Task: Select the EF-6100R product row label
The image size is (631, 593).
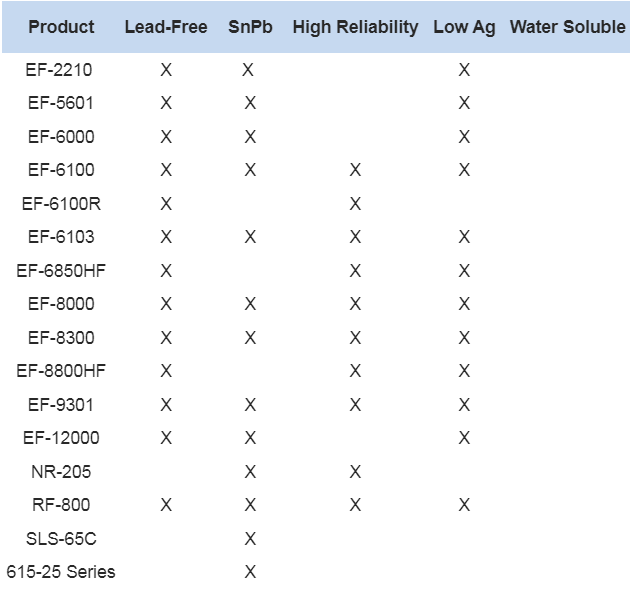Action: (x=61, y=204)
